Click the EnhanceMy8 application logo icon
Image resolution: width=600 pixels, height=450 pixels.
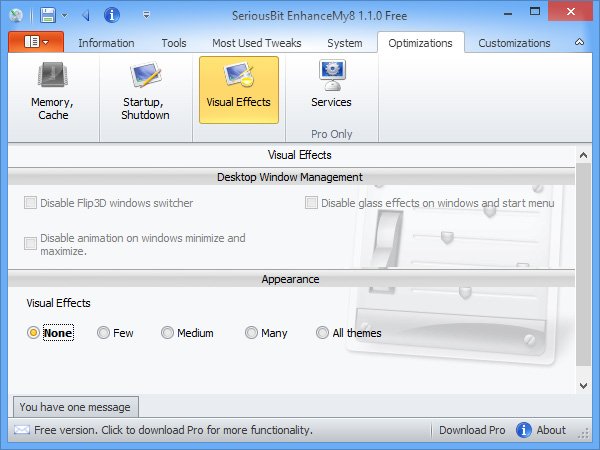16,15
